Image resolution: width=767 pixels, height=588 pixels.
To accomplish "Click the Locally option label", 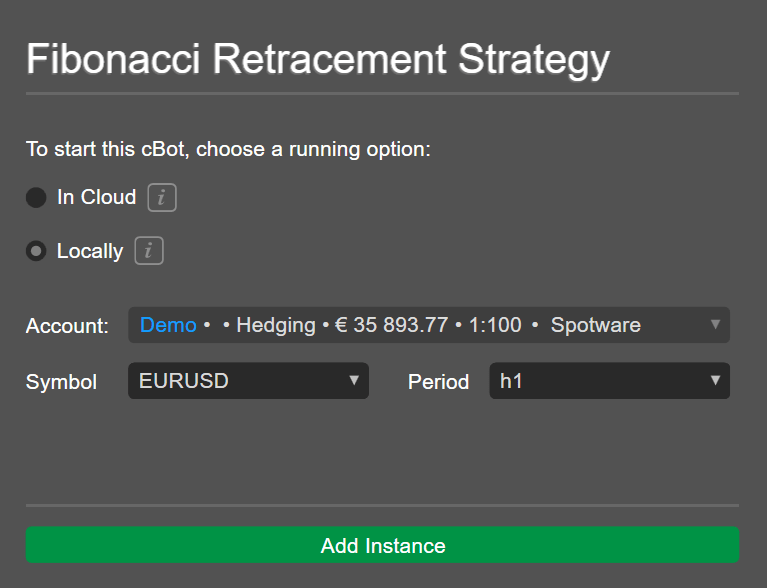I will [90, 251].
